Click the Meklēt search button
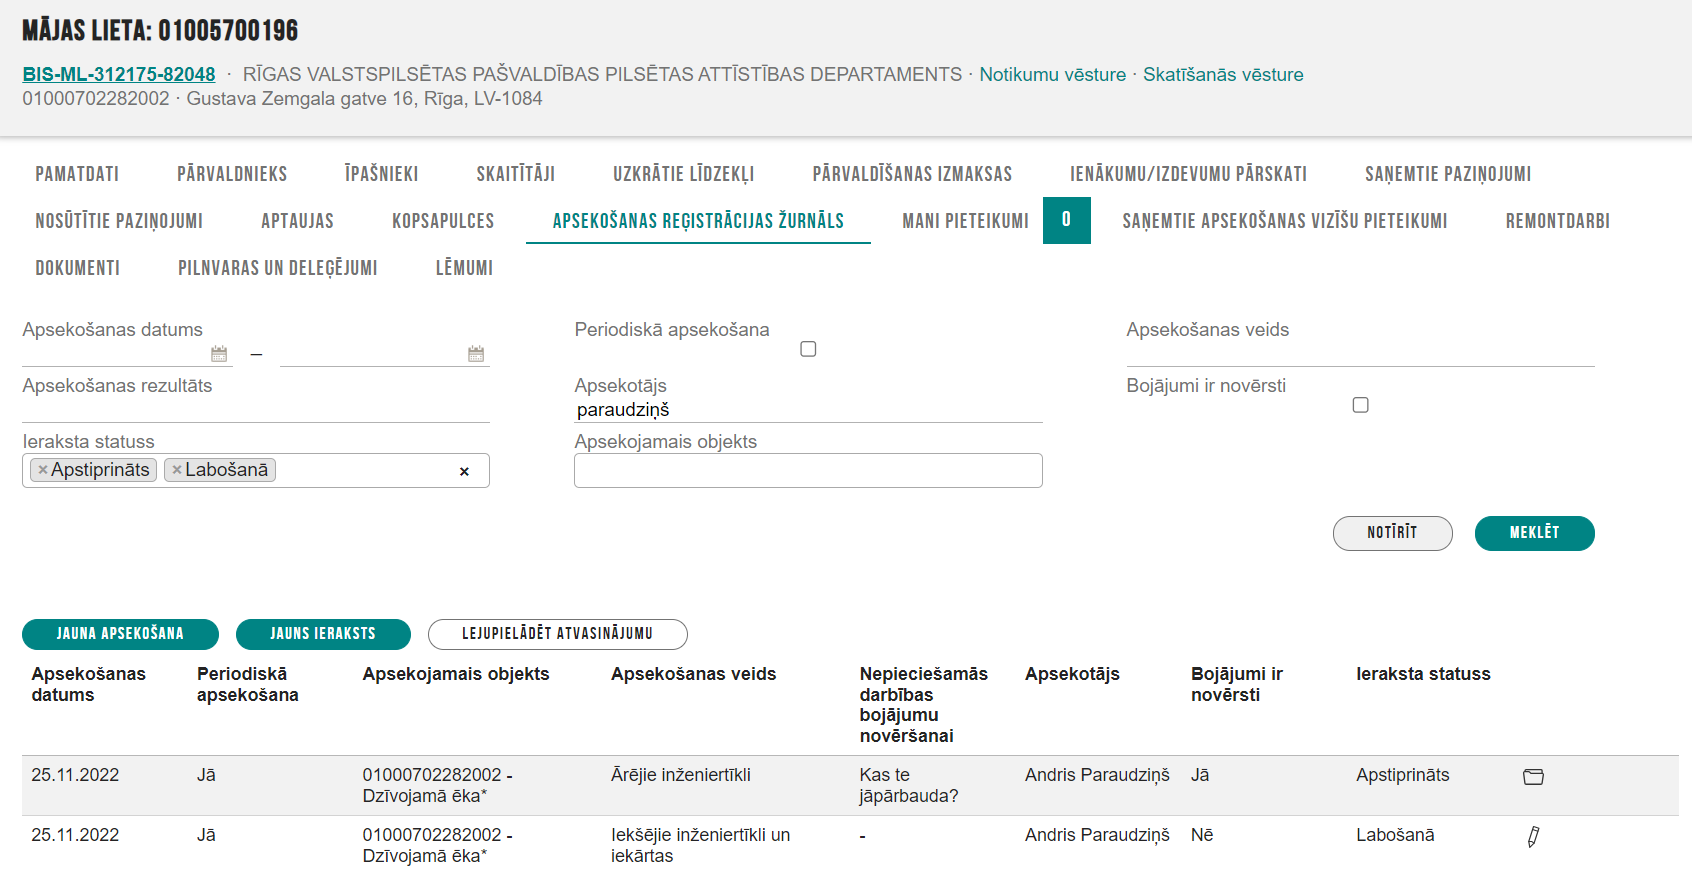Image resolution: width=1692 pixels, height=873 pixels. tap(1535, 533)
